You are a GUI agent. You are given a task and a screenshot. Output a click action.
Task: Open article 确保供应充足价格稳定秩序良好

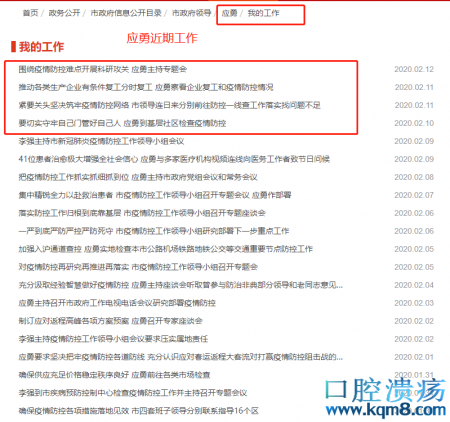(114, 375)
